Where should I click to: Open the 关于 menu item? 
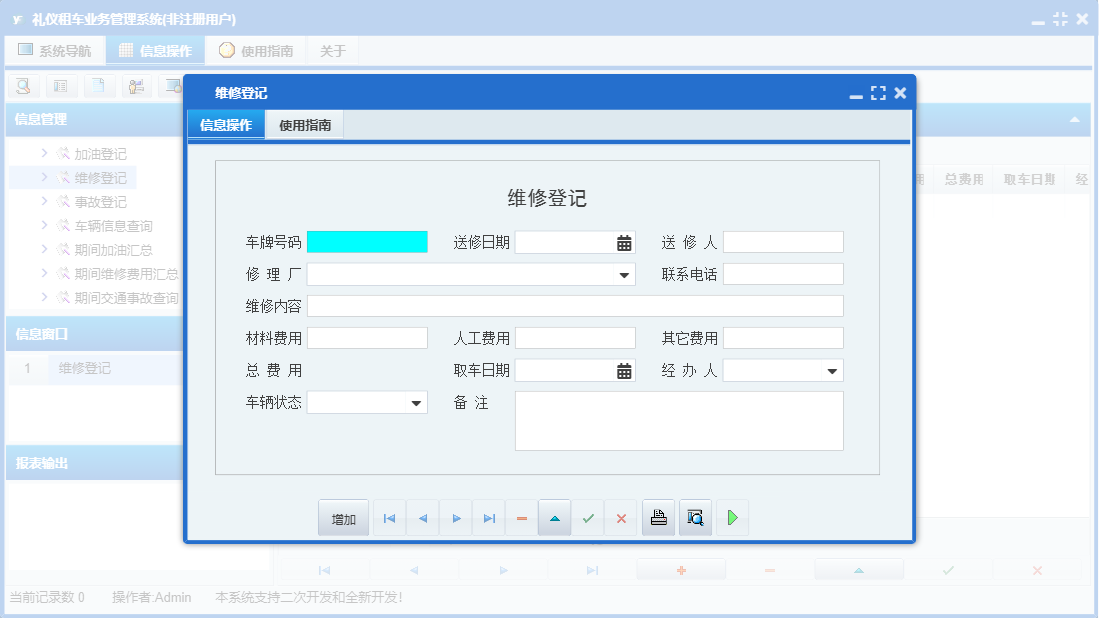coord(332,49)
